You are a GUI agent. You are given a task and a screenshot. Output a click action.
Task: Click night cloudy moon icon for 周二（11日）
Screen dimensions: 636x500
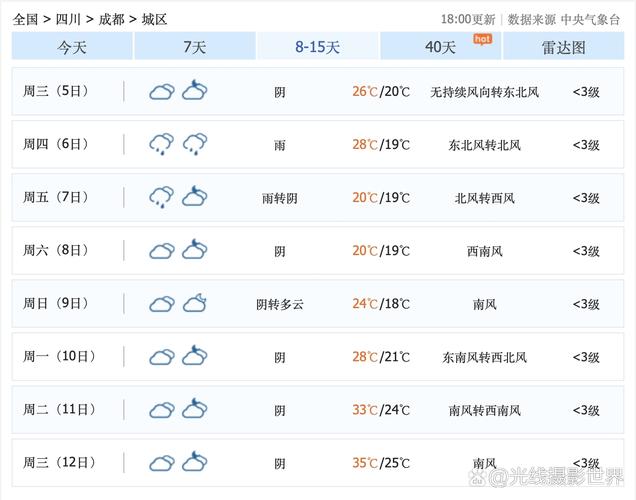(x=195, y=408)
